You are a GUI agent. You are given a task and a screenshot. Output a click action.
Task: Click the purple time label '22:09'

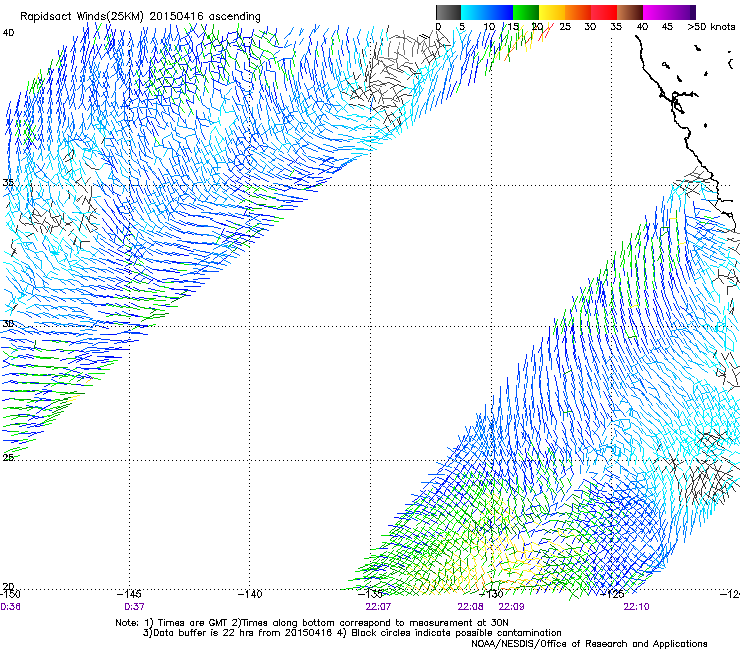pos(511,607)
